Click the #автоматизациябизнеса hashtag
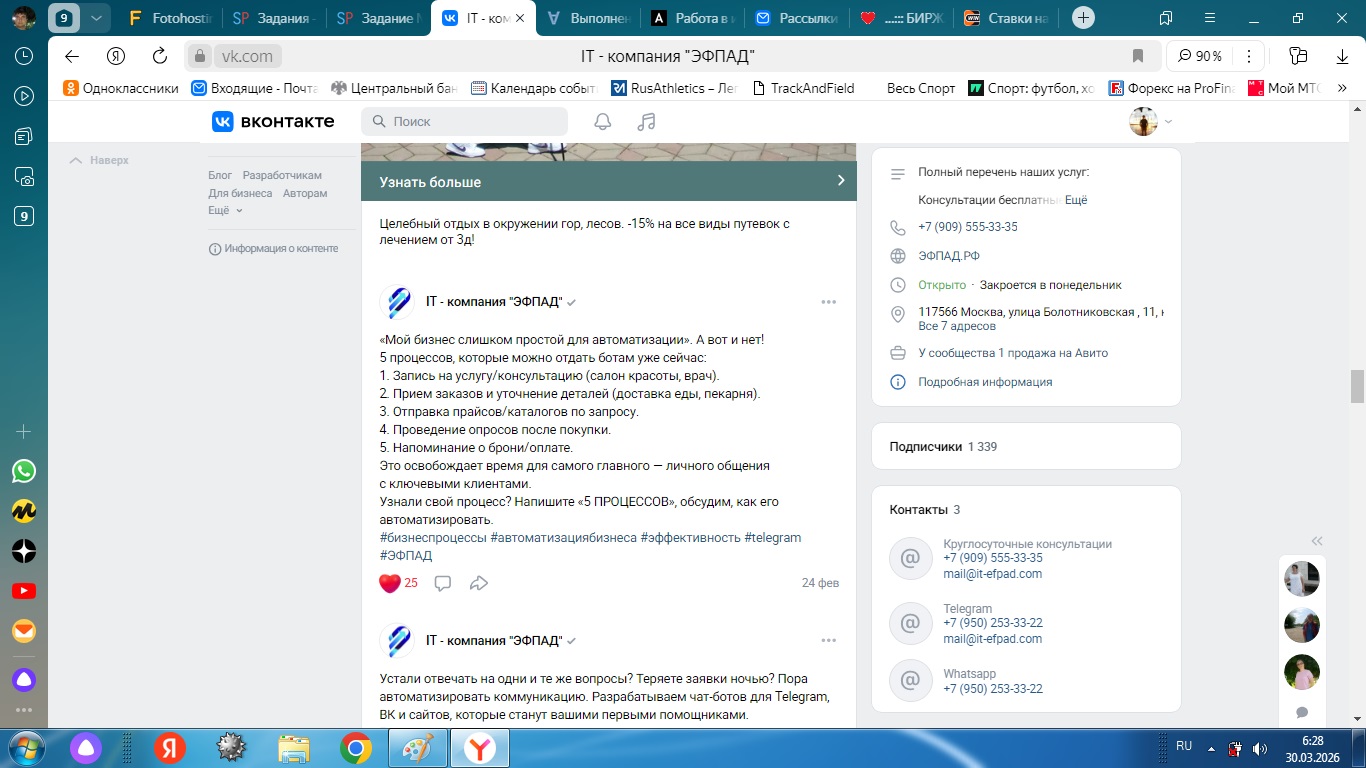 [x=564, y=538]
